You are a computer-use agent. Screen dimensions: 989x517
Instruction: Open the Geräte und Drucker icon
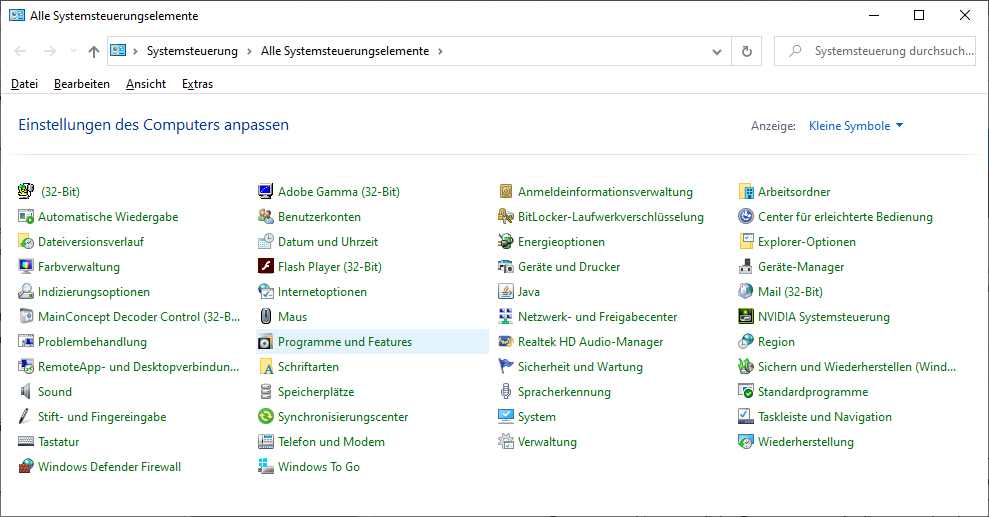coord(506,267)
